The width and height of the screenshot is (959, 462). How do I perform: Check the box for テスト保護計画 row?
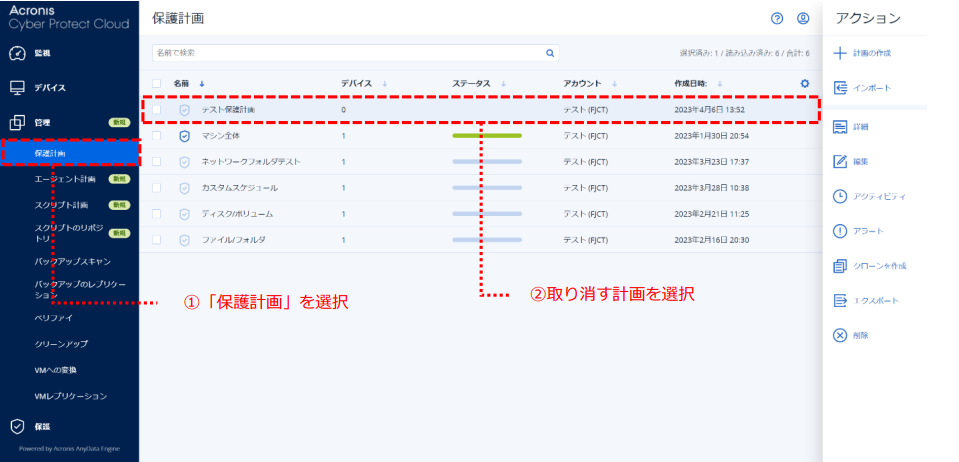coord(157,109)
